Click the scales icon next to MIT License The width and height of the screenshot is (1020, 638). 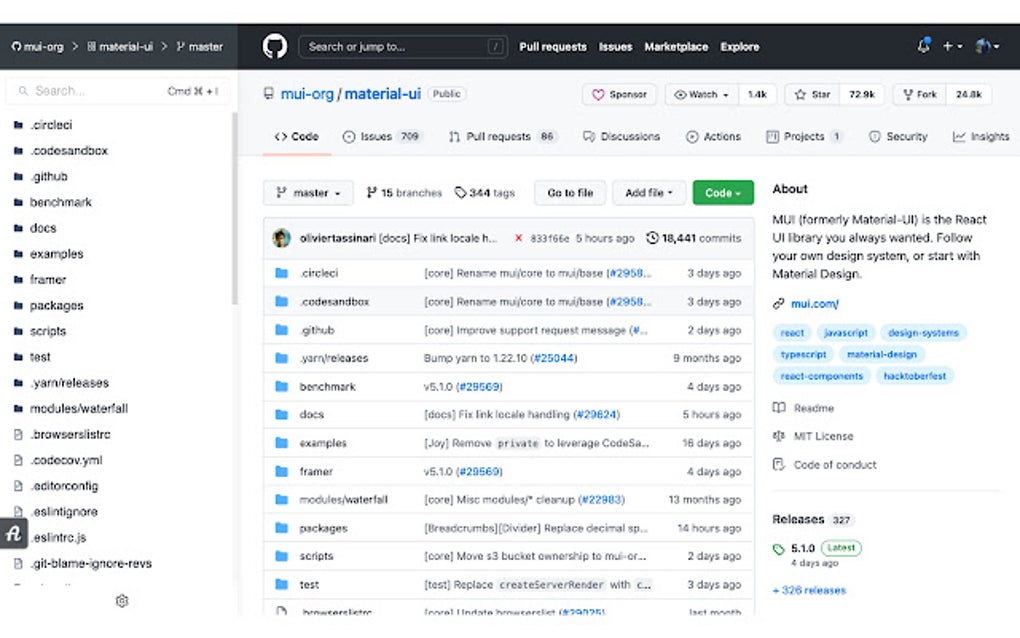777,436
